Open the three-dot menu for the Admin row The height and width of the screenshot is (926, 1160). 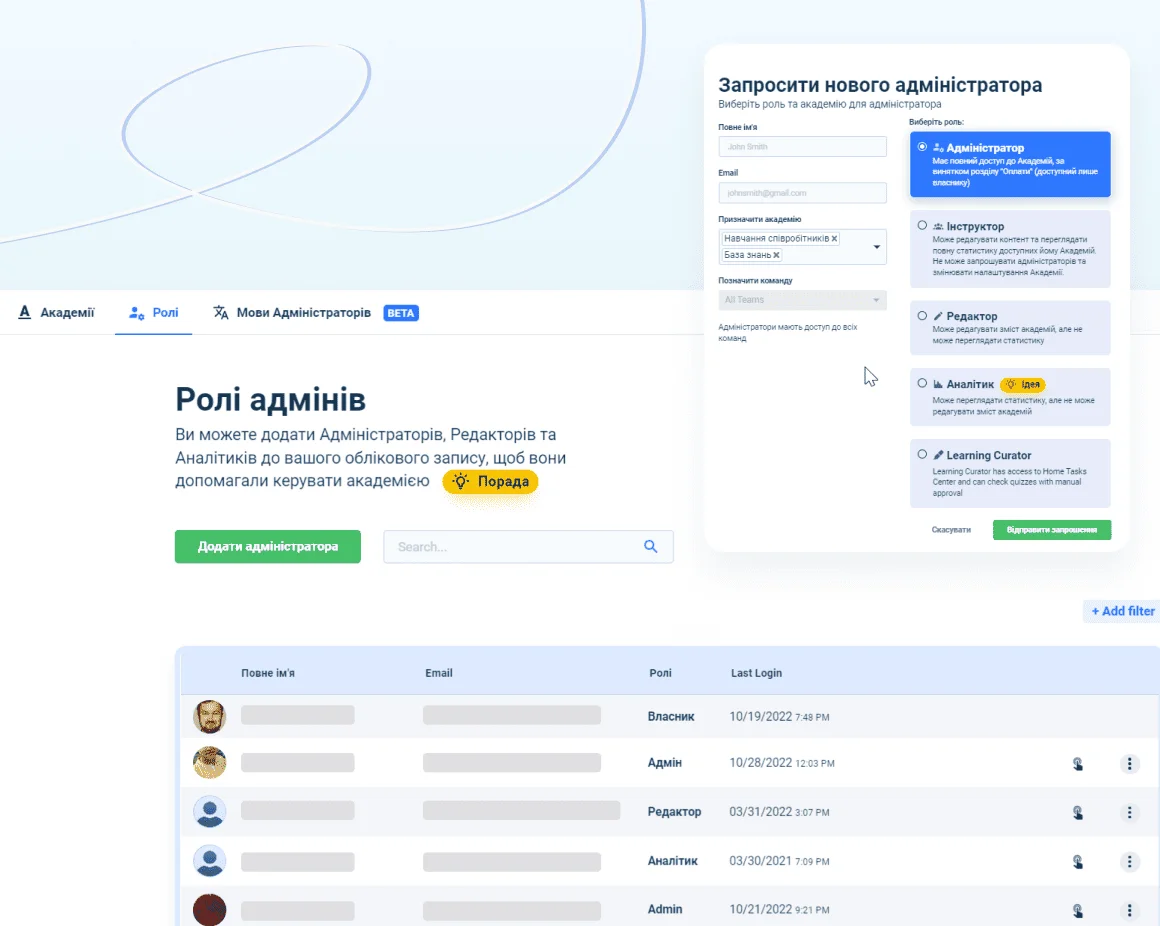click(1129, 910)
